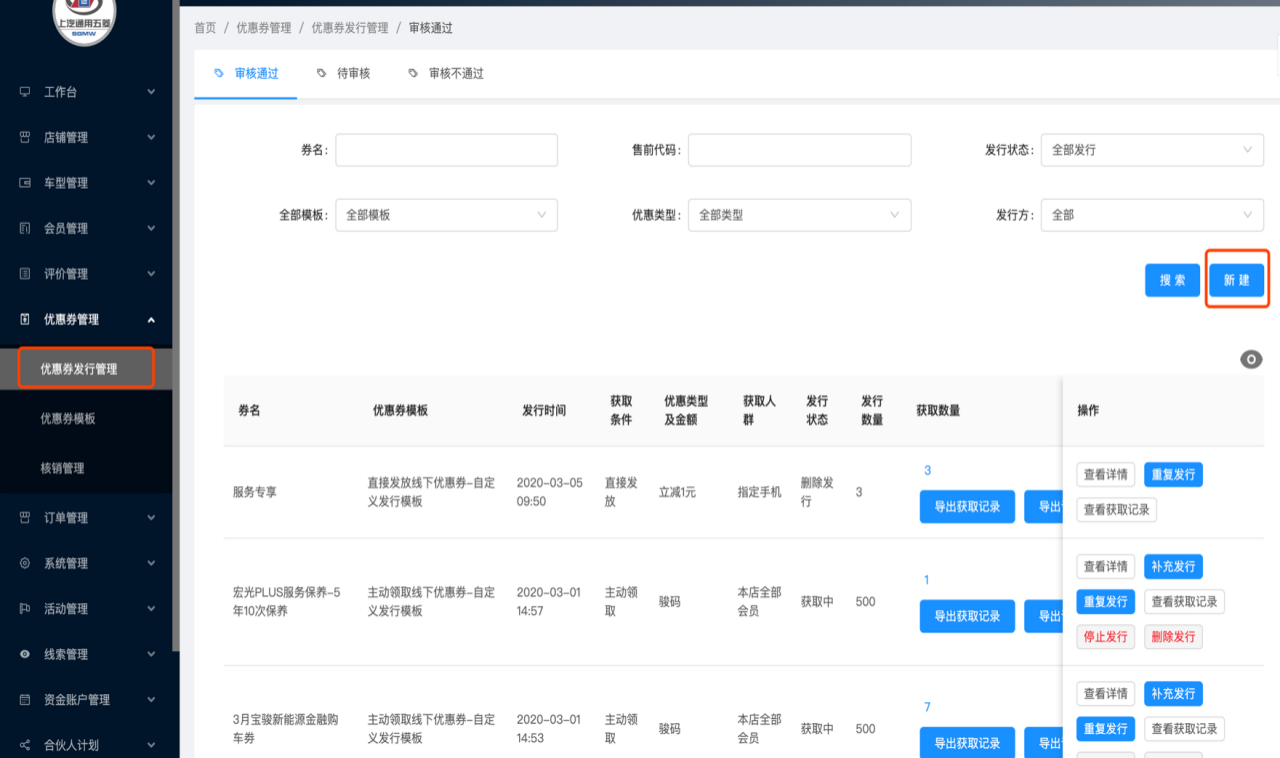Open the 发行方 dropdown showing 全部
Image resolution: width=1280 pixels, height=758 pixels.
(x=1152, y=215)
